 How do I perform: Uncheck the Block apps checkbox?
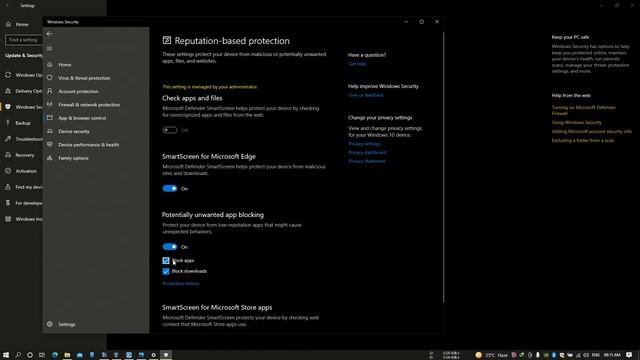[166, 260]
